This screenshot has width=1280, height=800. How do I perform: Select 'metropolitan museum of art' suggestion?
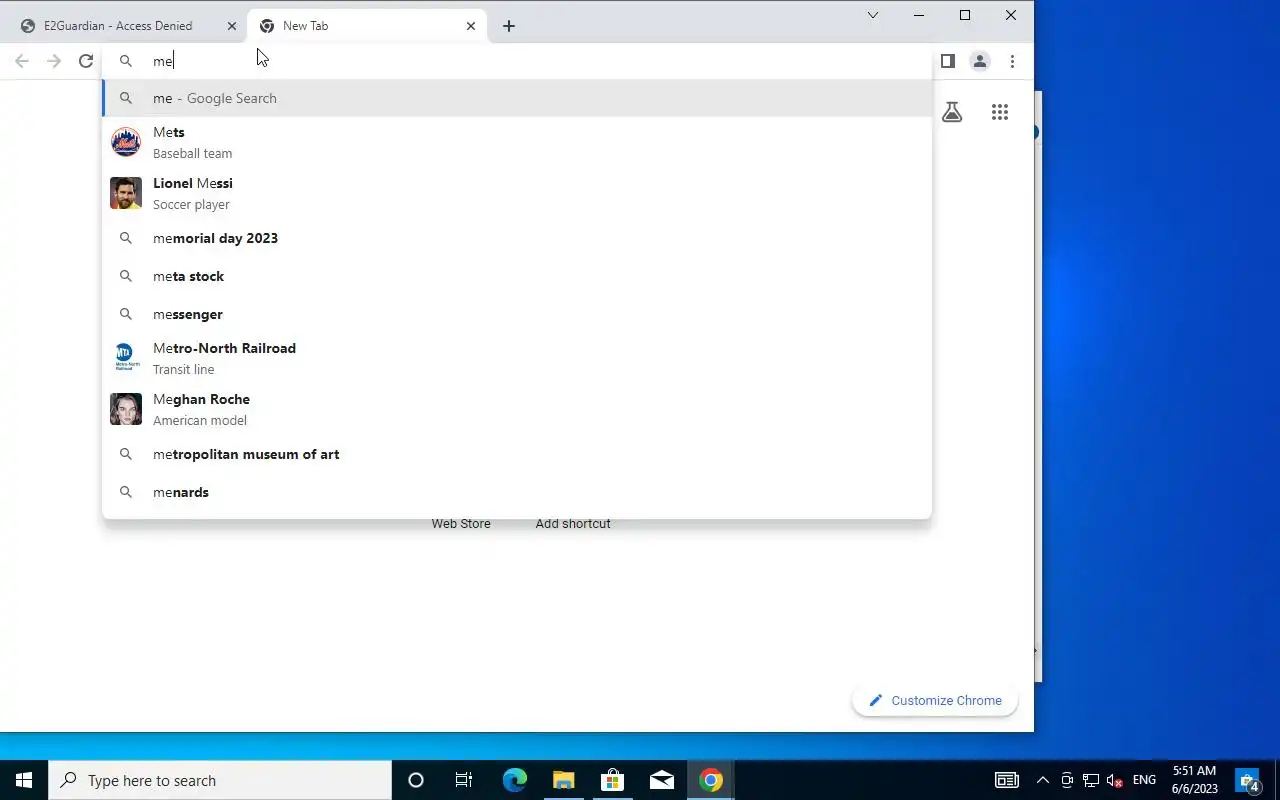point(517,454)
